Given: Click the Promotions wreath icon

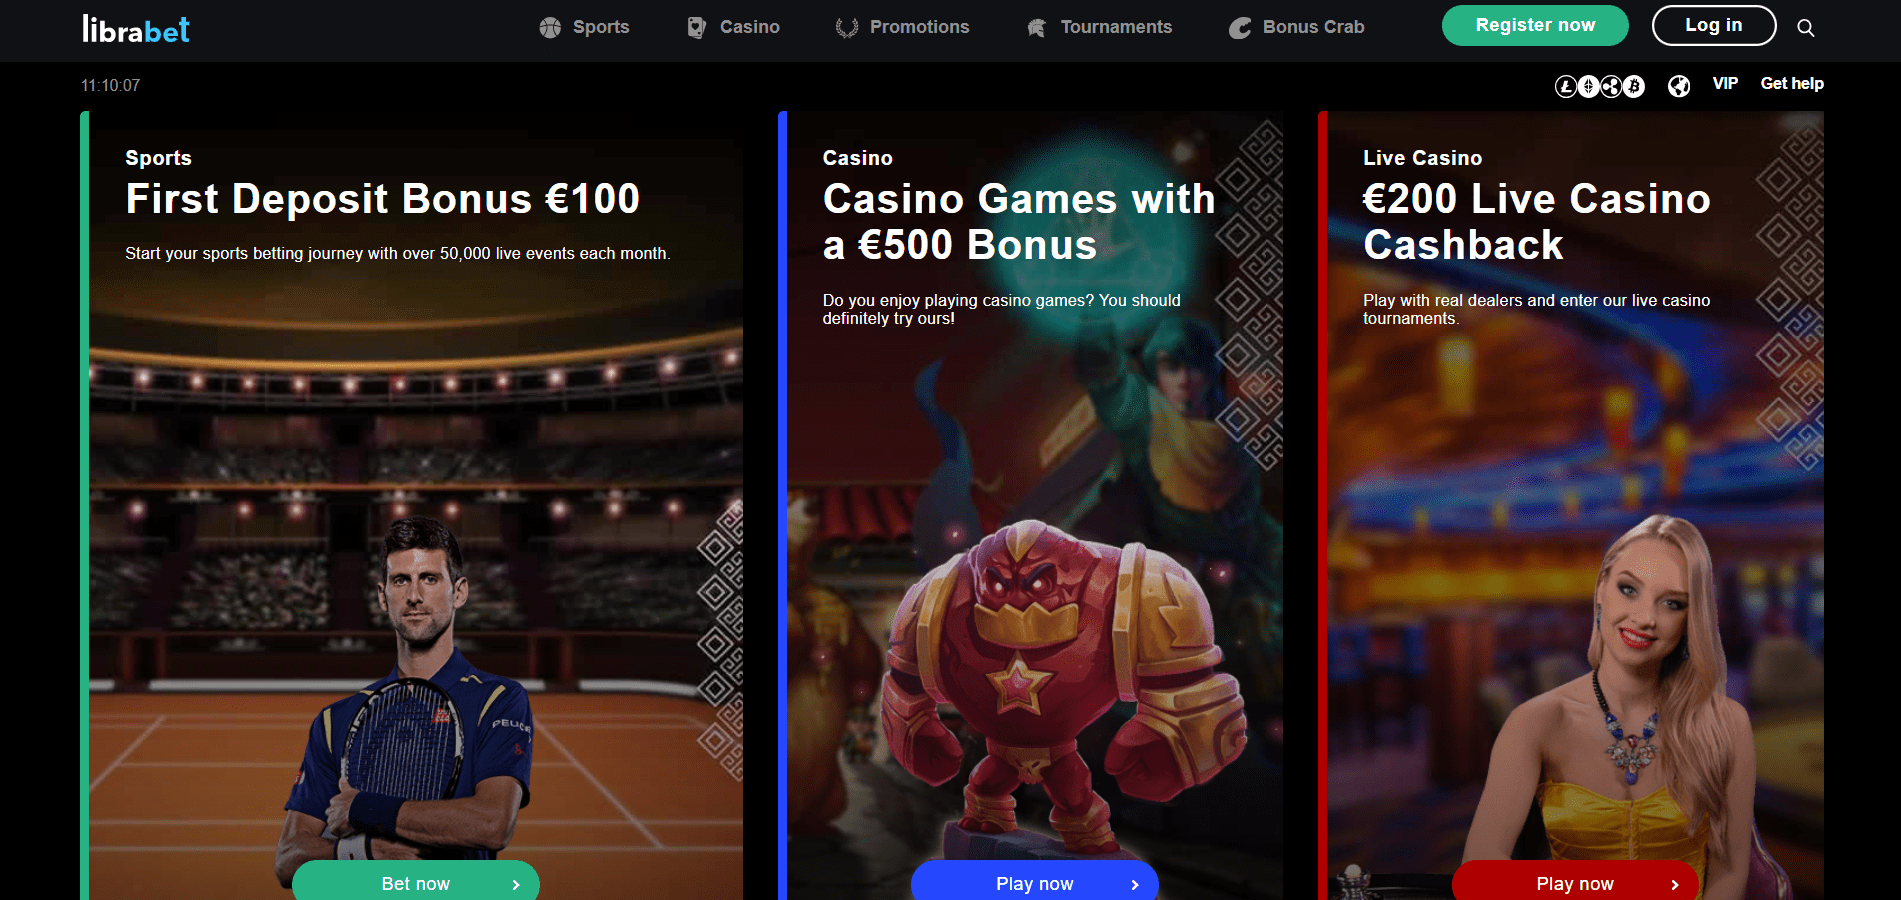Looking at the screenshot, I should (847, 28).
